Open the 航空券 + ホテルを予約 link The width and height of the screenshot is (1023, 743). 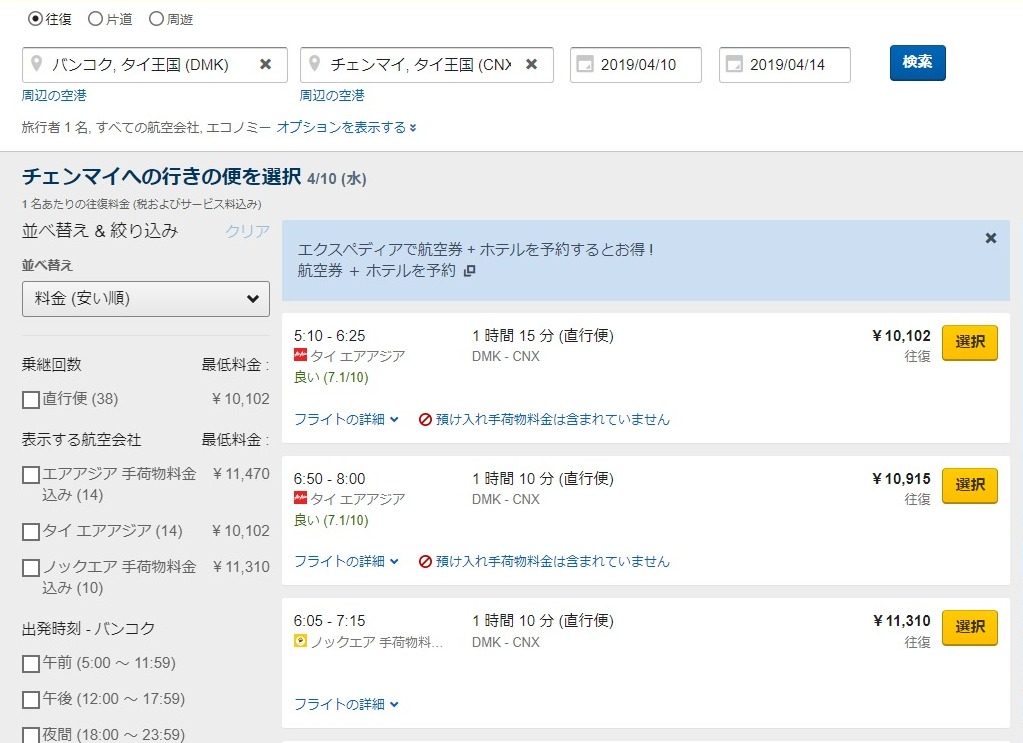(x=376, y=271)
